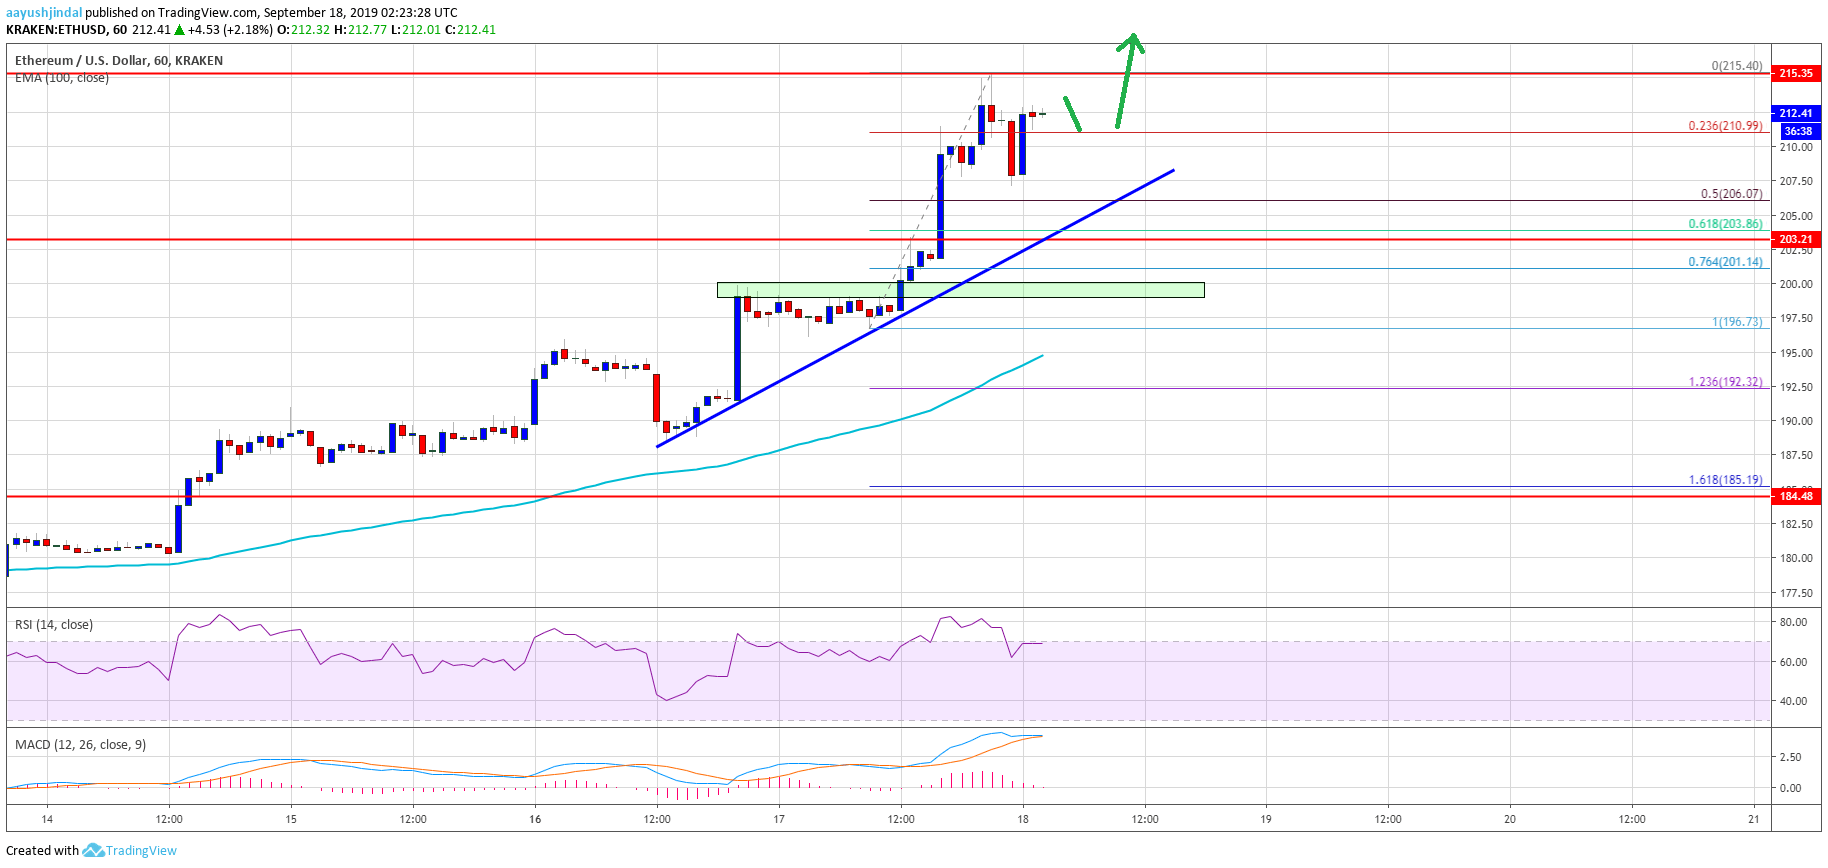Select the 1(196.73) Fibonacci level label
This screenshot has width=1828, height=868.
point(1737,322)
